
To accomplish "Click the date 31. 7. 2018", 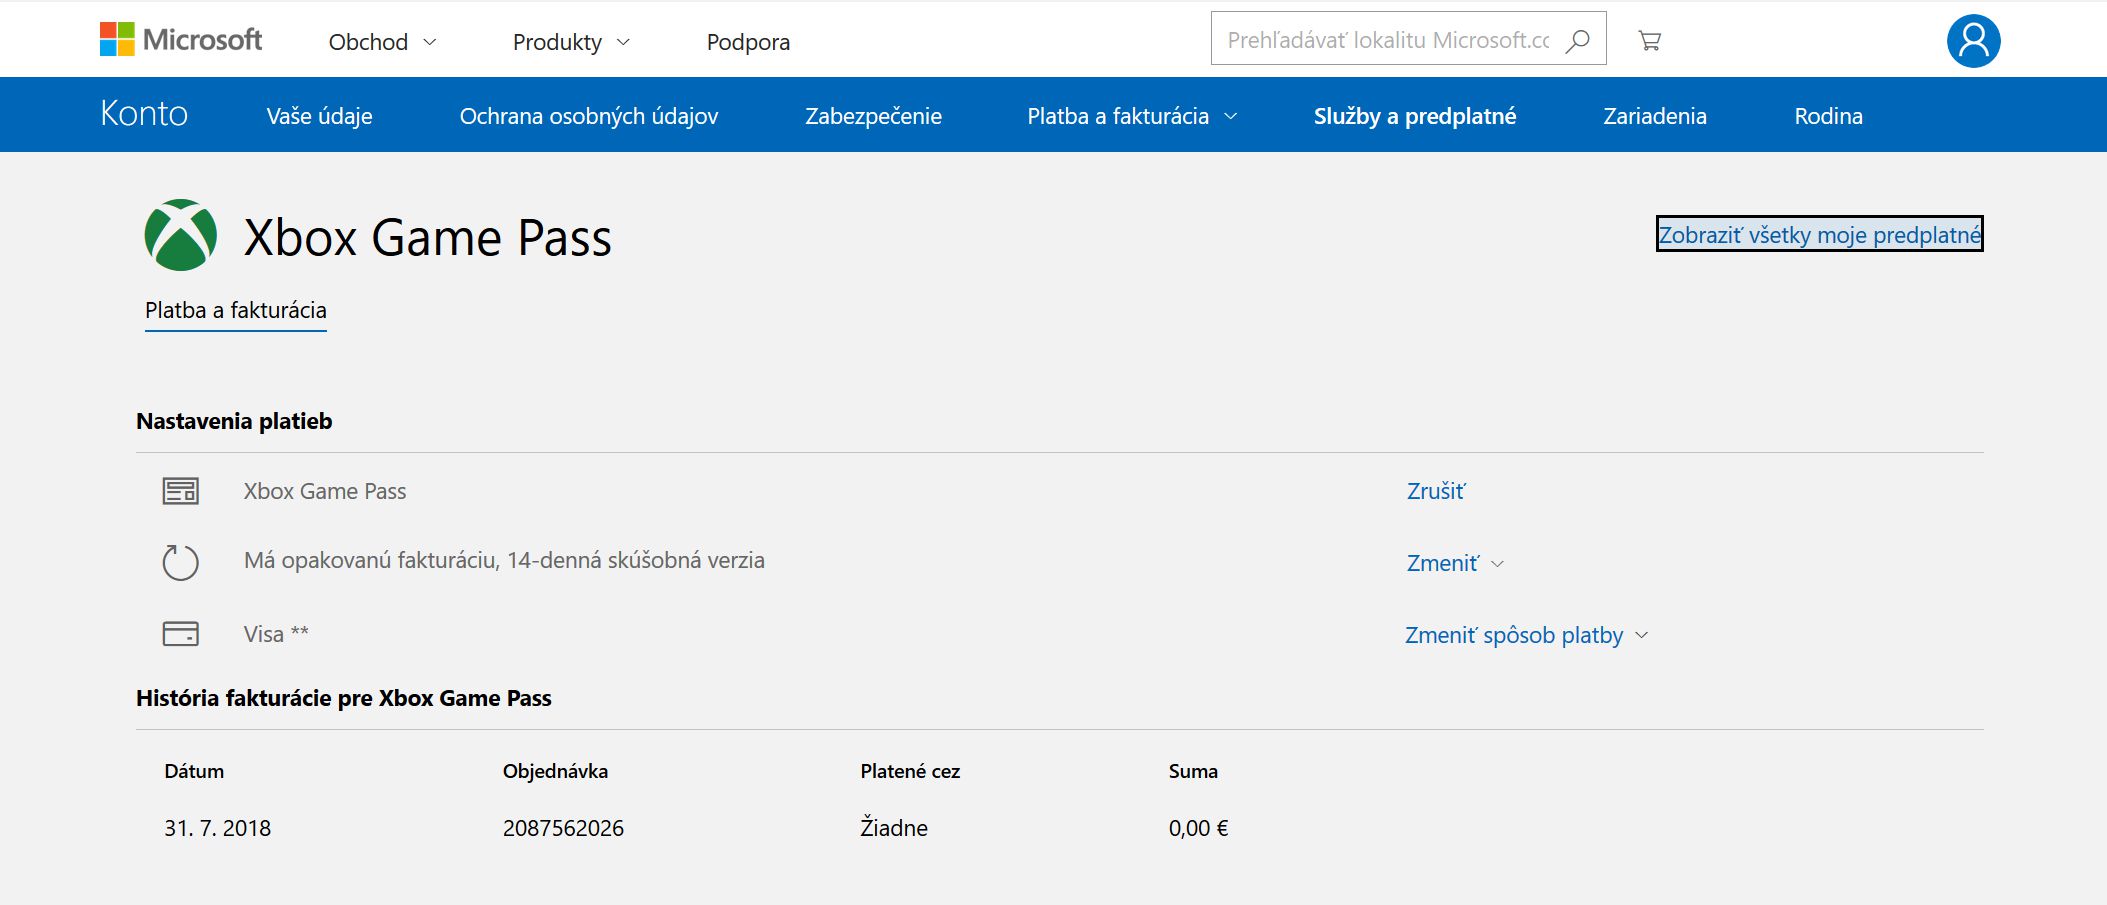I will coord(218,828).
